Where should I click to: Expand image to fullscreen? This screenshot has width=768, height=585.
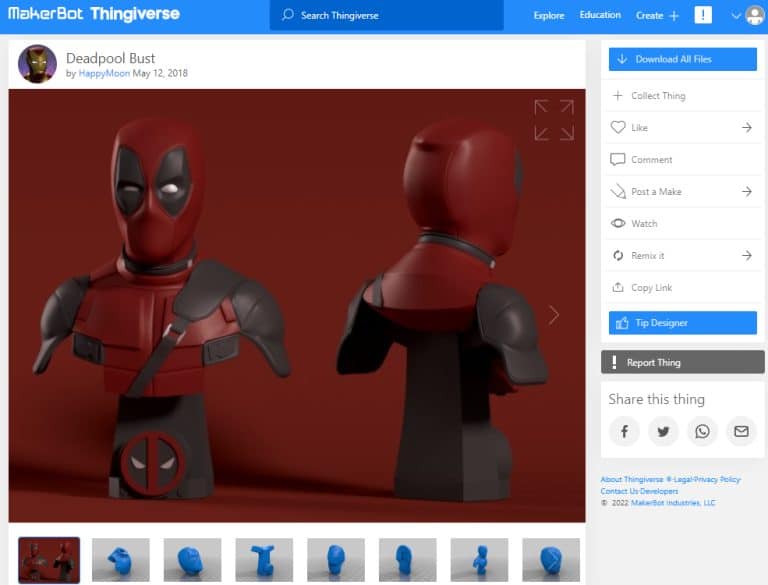(x=554, y=120)
